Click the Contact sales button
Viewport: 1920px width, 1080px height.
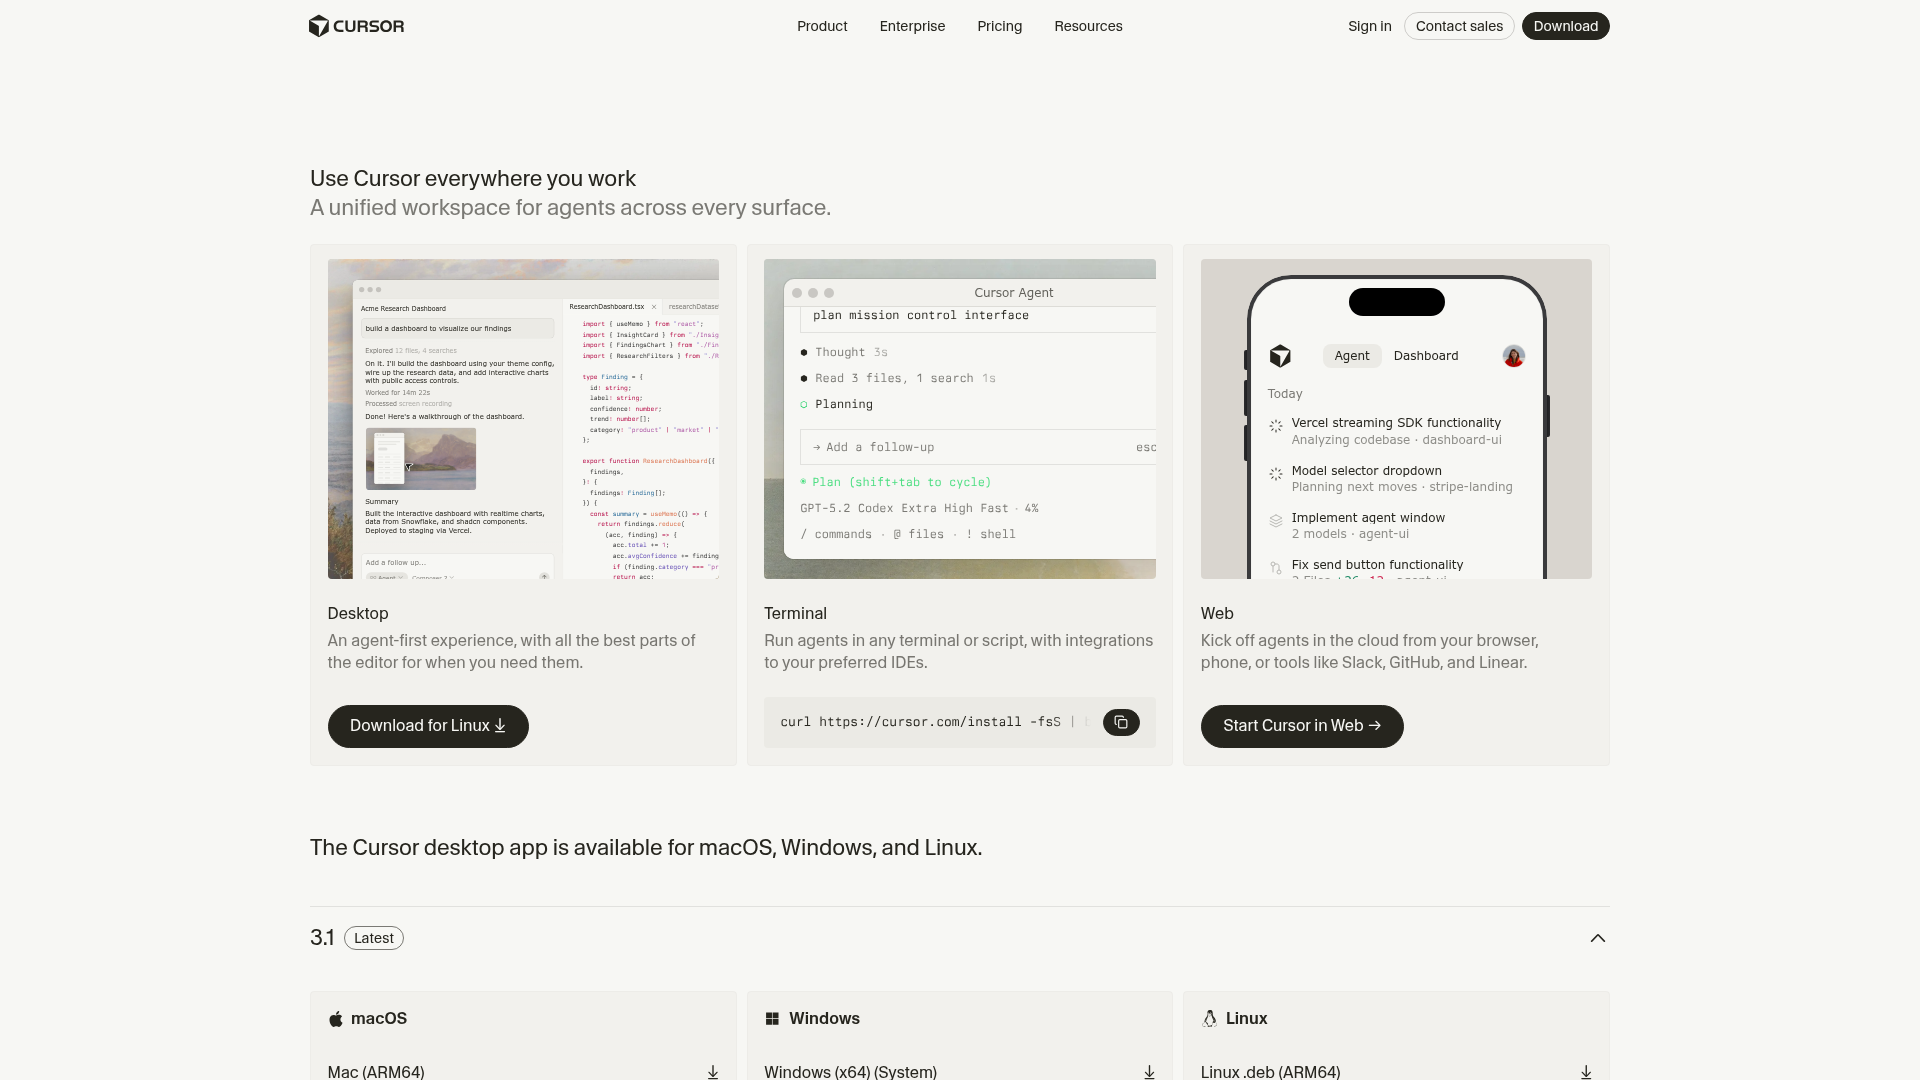click(1459, 26)
